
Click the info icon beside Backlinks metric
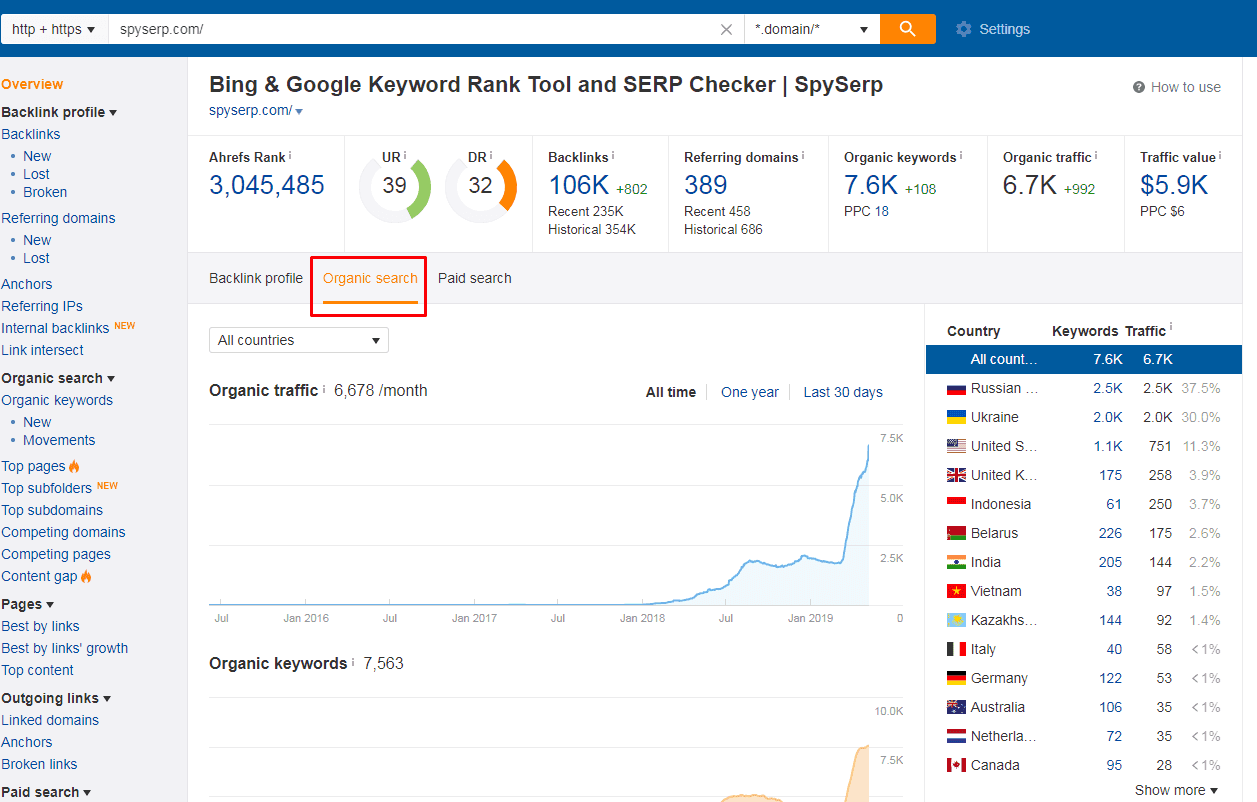pos(613,156)
